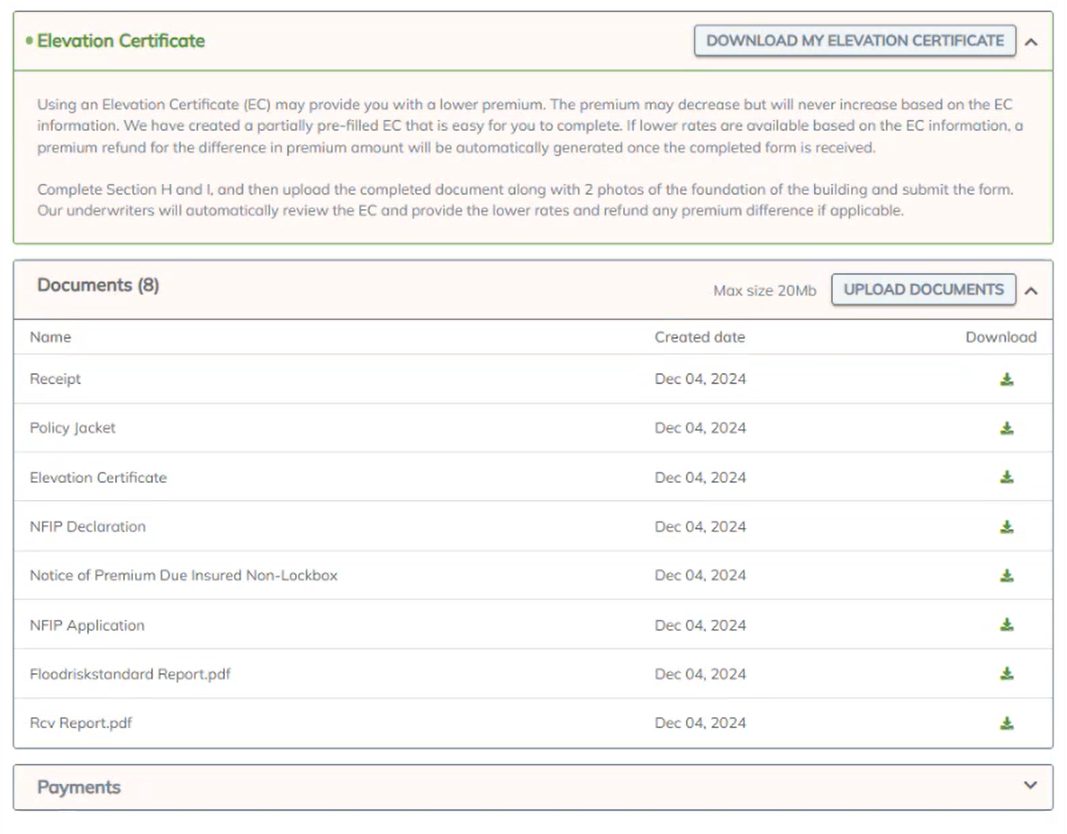Collapse the Documents section chevron
This screenshot has width=1067, height=834.
click(x=1032, y=290)
